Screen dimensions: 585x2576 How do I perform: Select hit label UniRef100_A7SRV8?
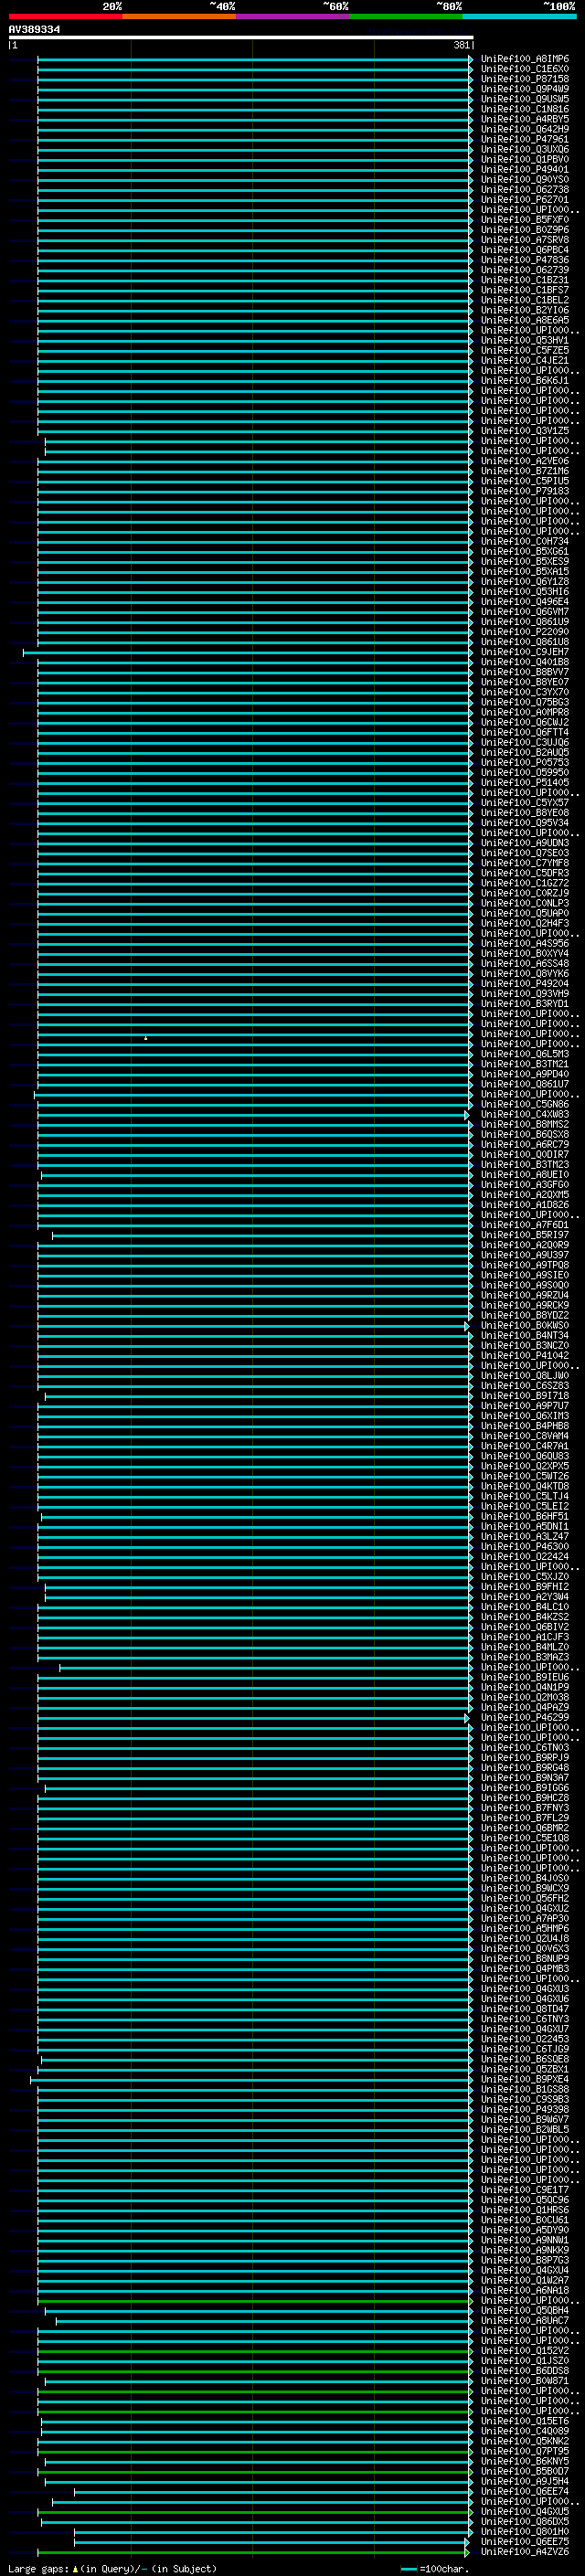524,240
